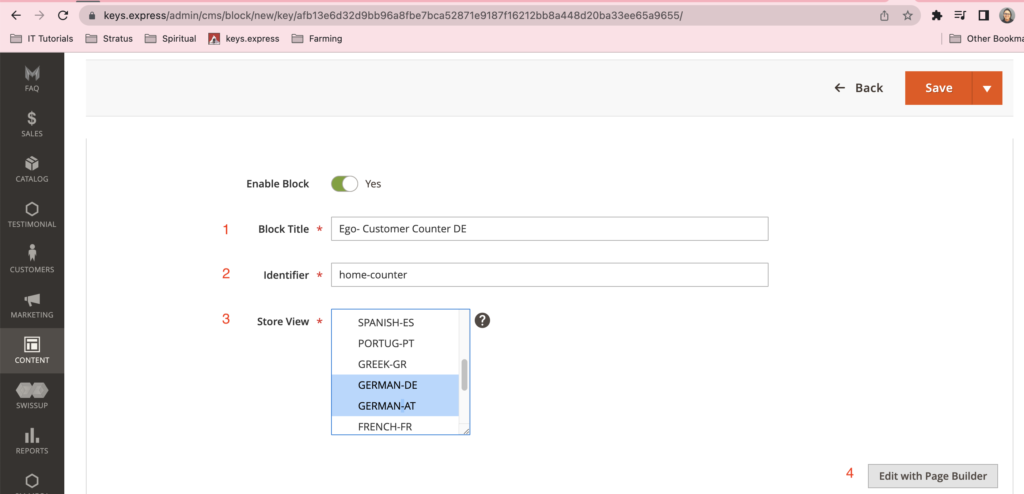Toggle the Enable Block switch

tap(344, 184)
